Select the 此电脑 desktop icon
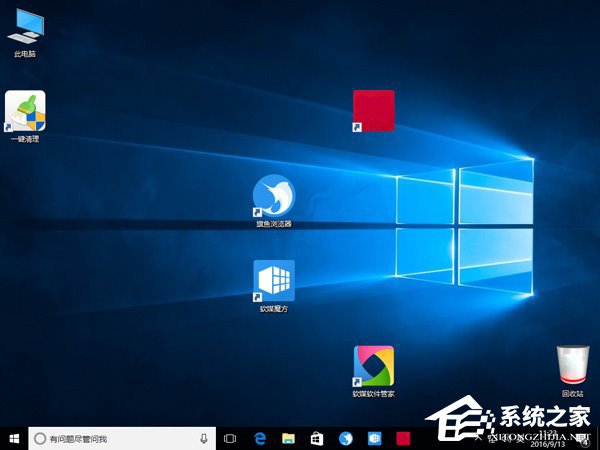 pyautogui.click(x=25, y=33)
